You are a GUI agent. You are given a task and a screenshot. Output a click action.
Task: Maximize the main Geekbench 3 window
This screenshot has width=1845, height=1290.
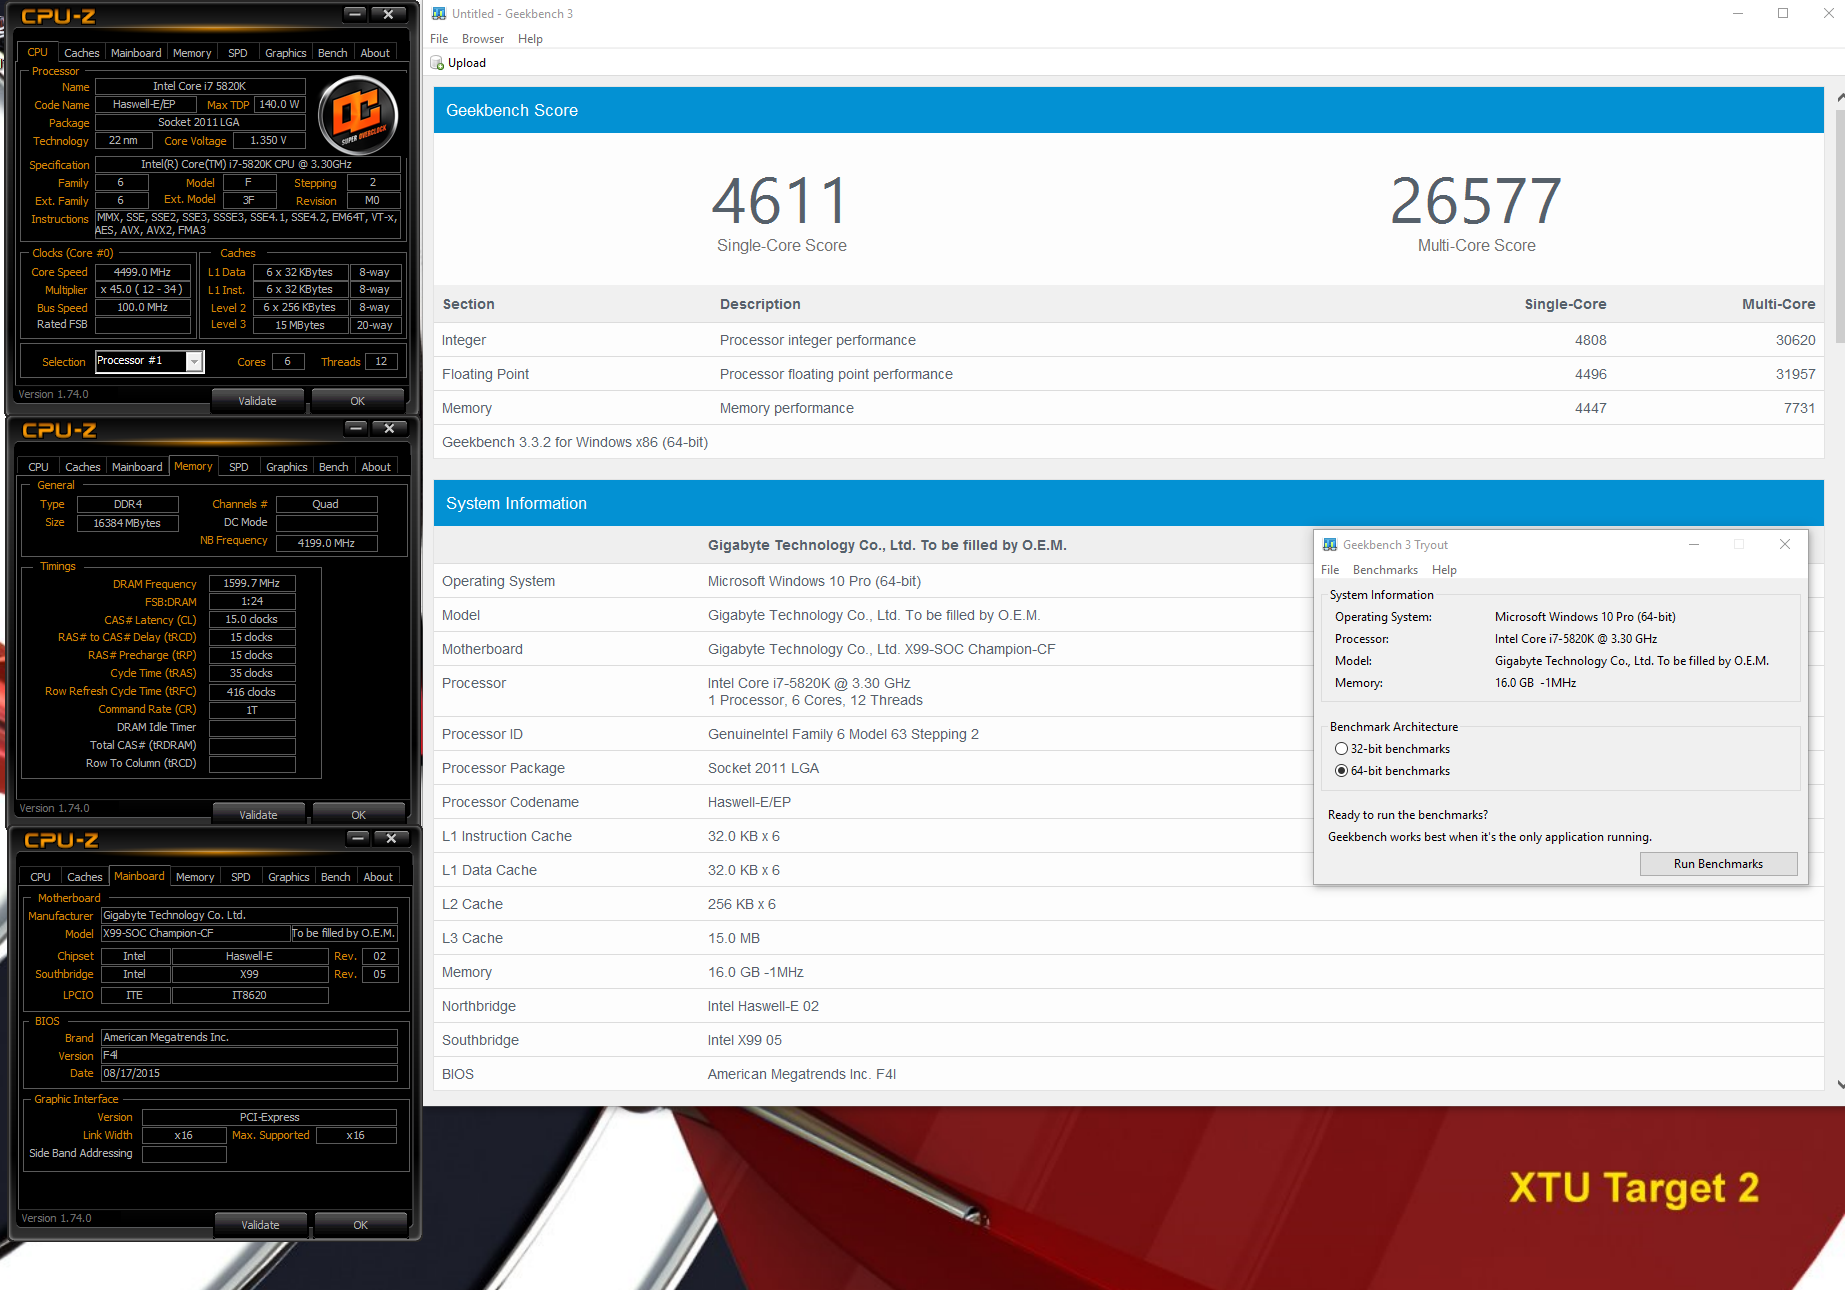click(1783, 14)
